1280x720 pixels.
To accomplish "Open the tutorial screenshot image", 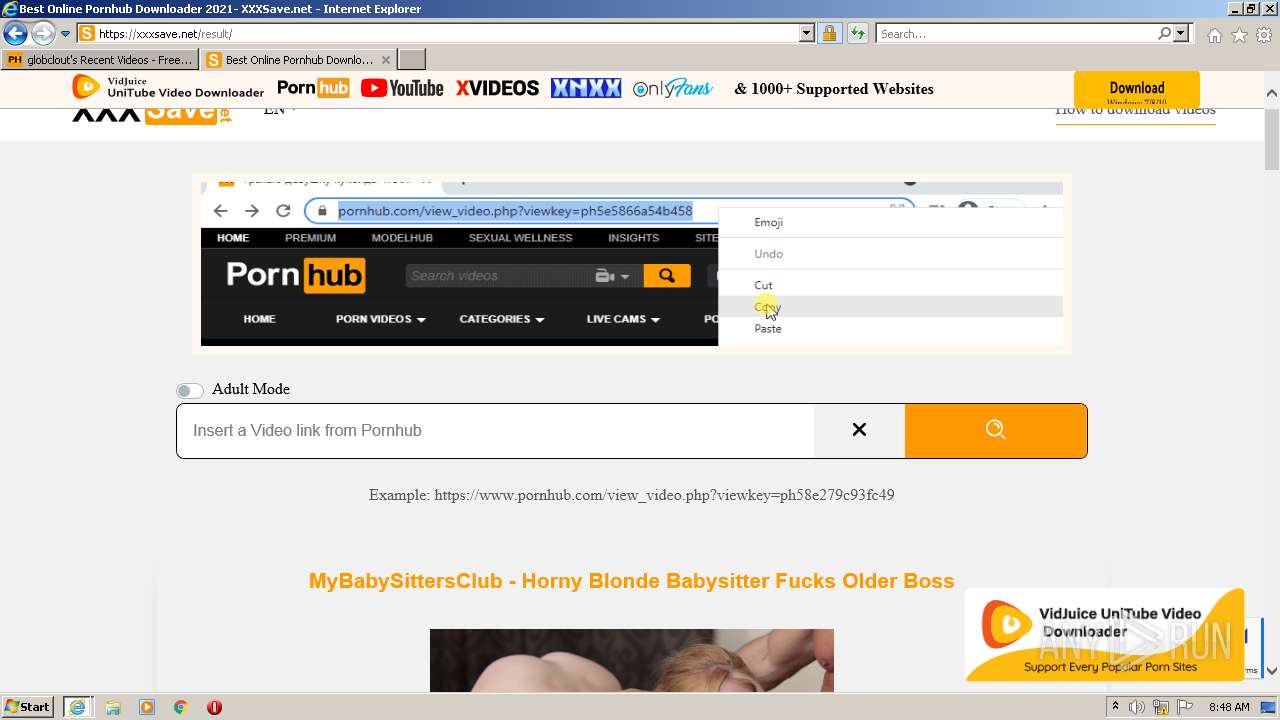I will [x=631, y=264].
